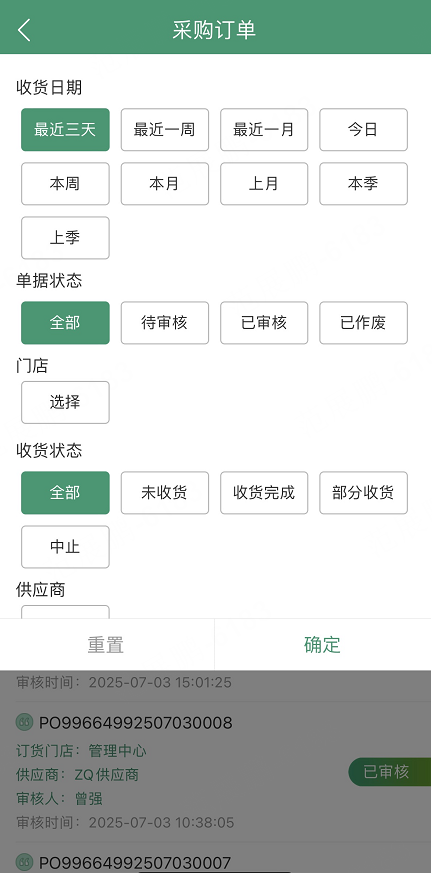Viewport: 432px width, 873px height.
Task: Select 最近一周 date range option
Action: (x=165, y=130)
